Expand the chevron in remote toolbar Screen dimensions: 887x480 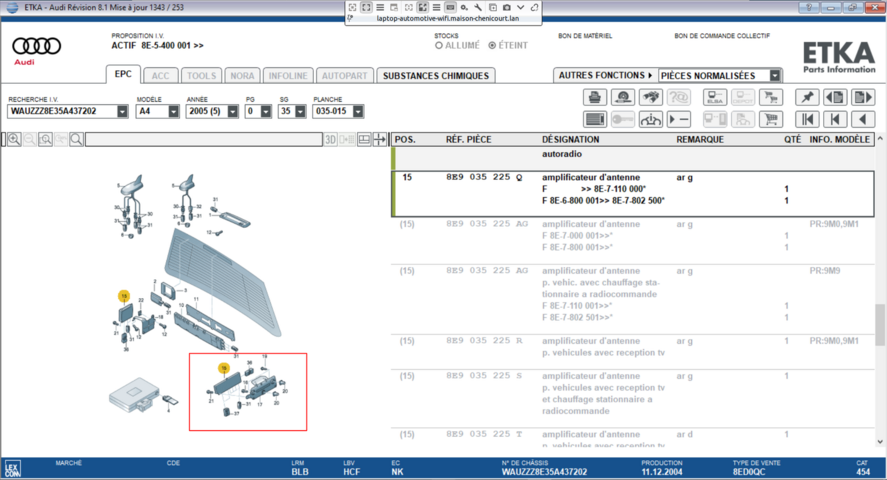(520, 7)
